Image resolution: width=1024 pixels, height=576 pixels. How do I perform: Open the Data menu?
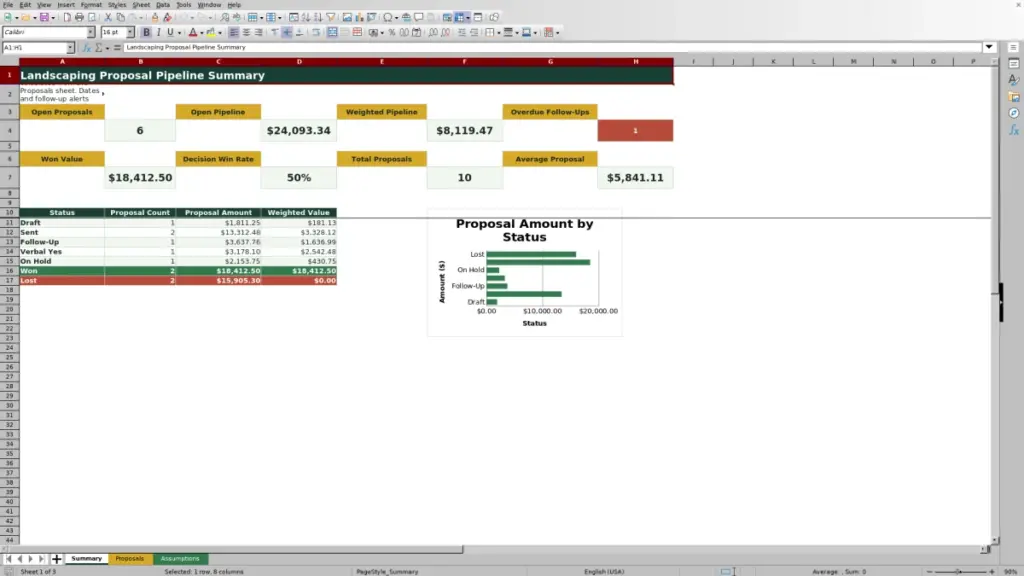click(x=163, y=5)
